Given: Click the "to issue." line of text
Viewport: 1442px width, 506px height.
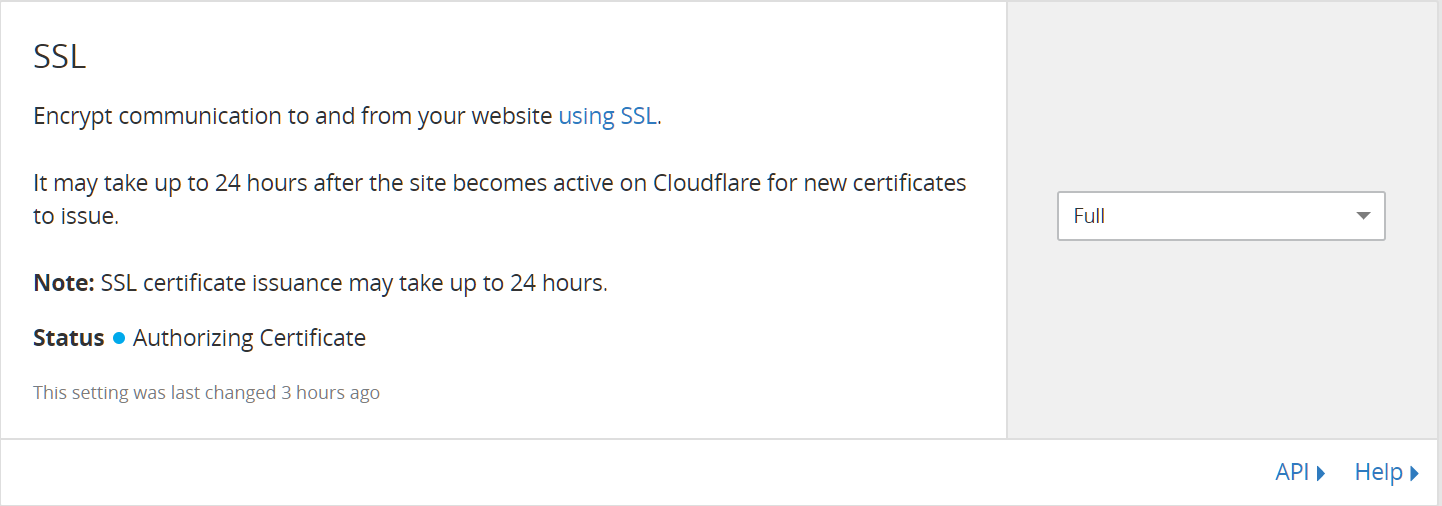Looking at the screenshot, I should pos(76,216).
